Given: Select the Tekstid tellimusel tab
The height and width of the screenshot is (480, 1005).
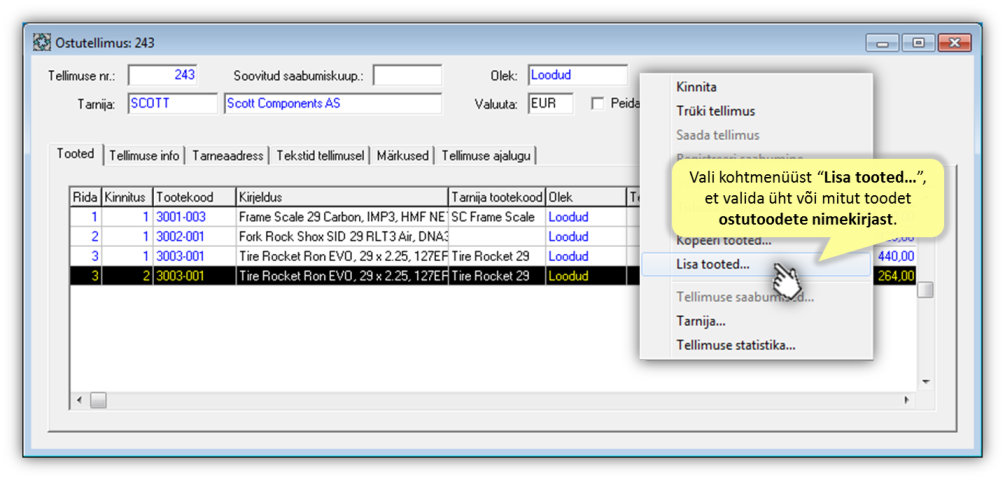Looking at the screenshot, I should click(320, 156).
